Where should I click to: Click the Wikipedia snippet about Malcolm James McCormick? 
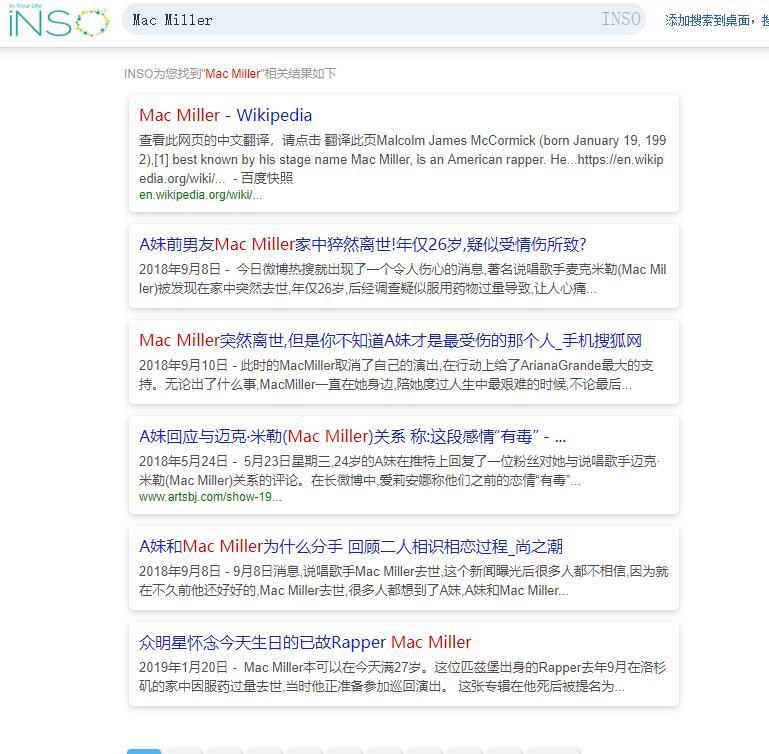(402, 159)
